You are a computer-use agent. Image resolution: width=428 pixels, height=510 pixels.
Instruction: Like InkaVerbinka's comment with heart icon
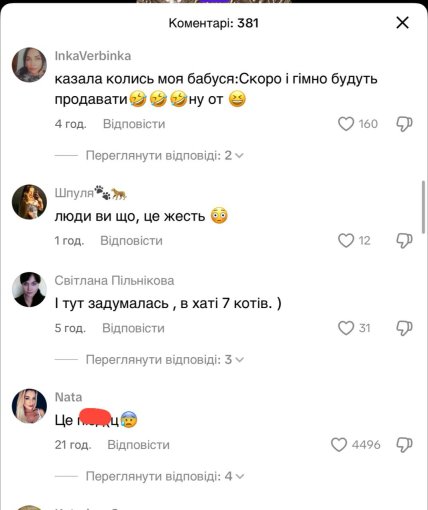click(346, 124)
